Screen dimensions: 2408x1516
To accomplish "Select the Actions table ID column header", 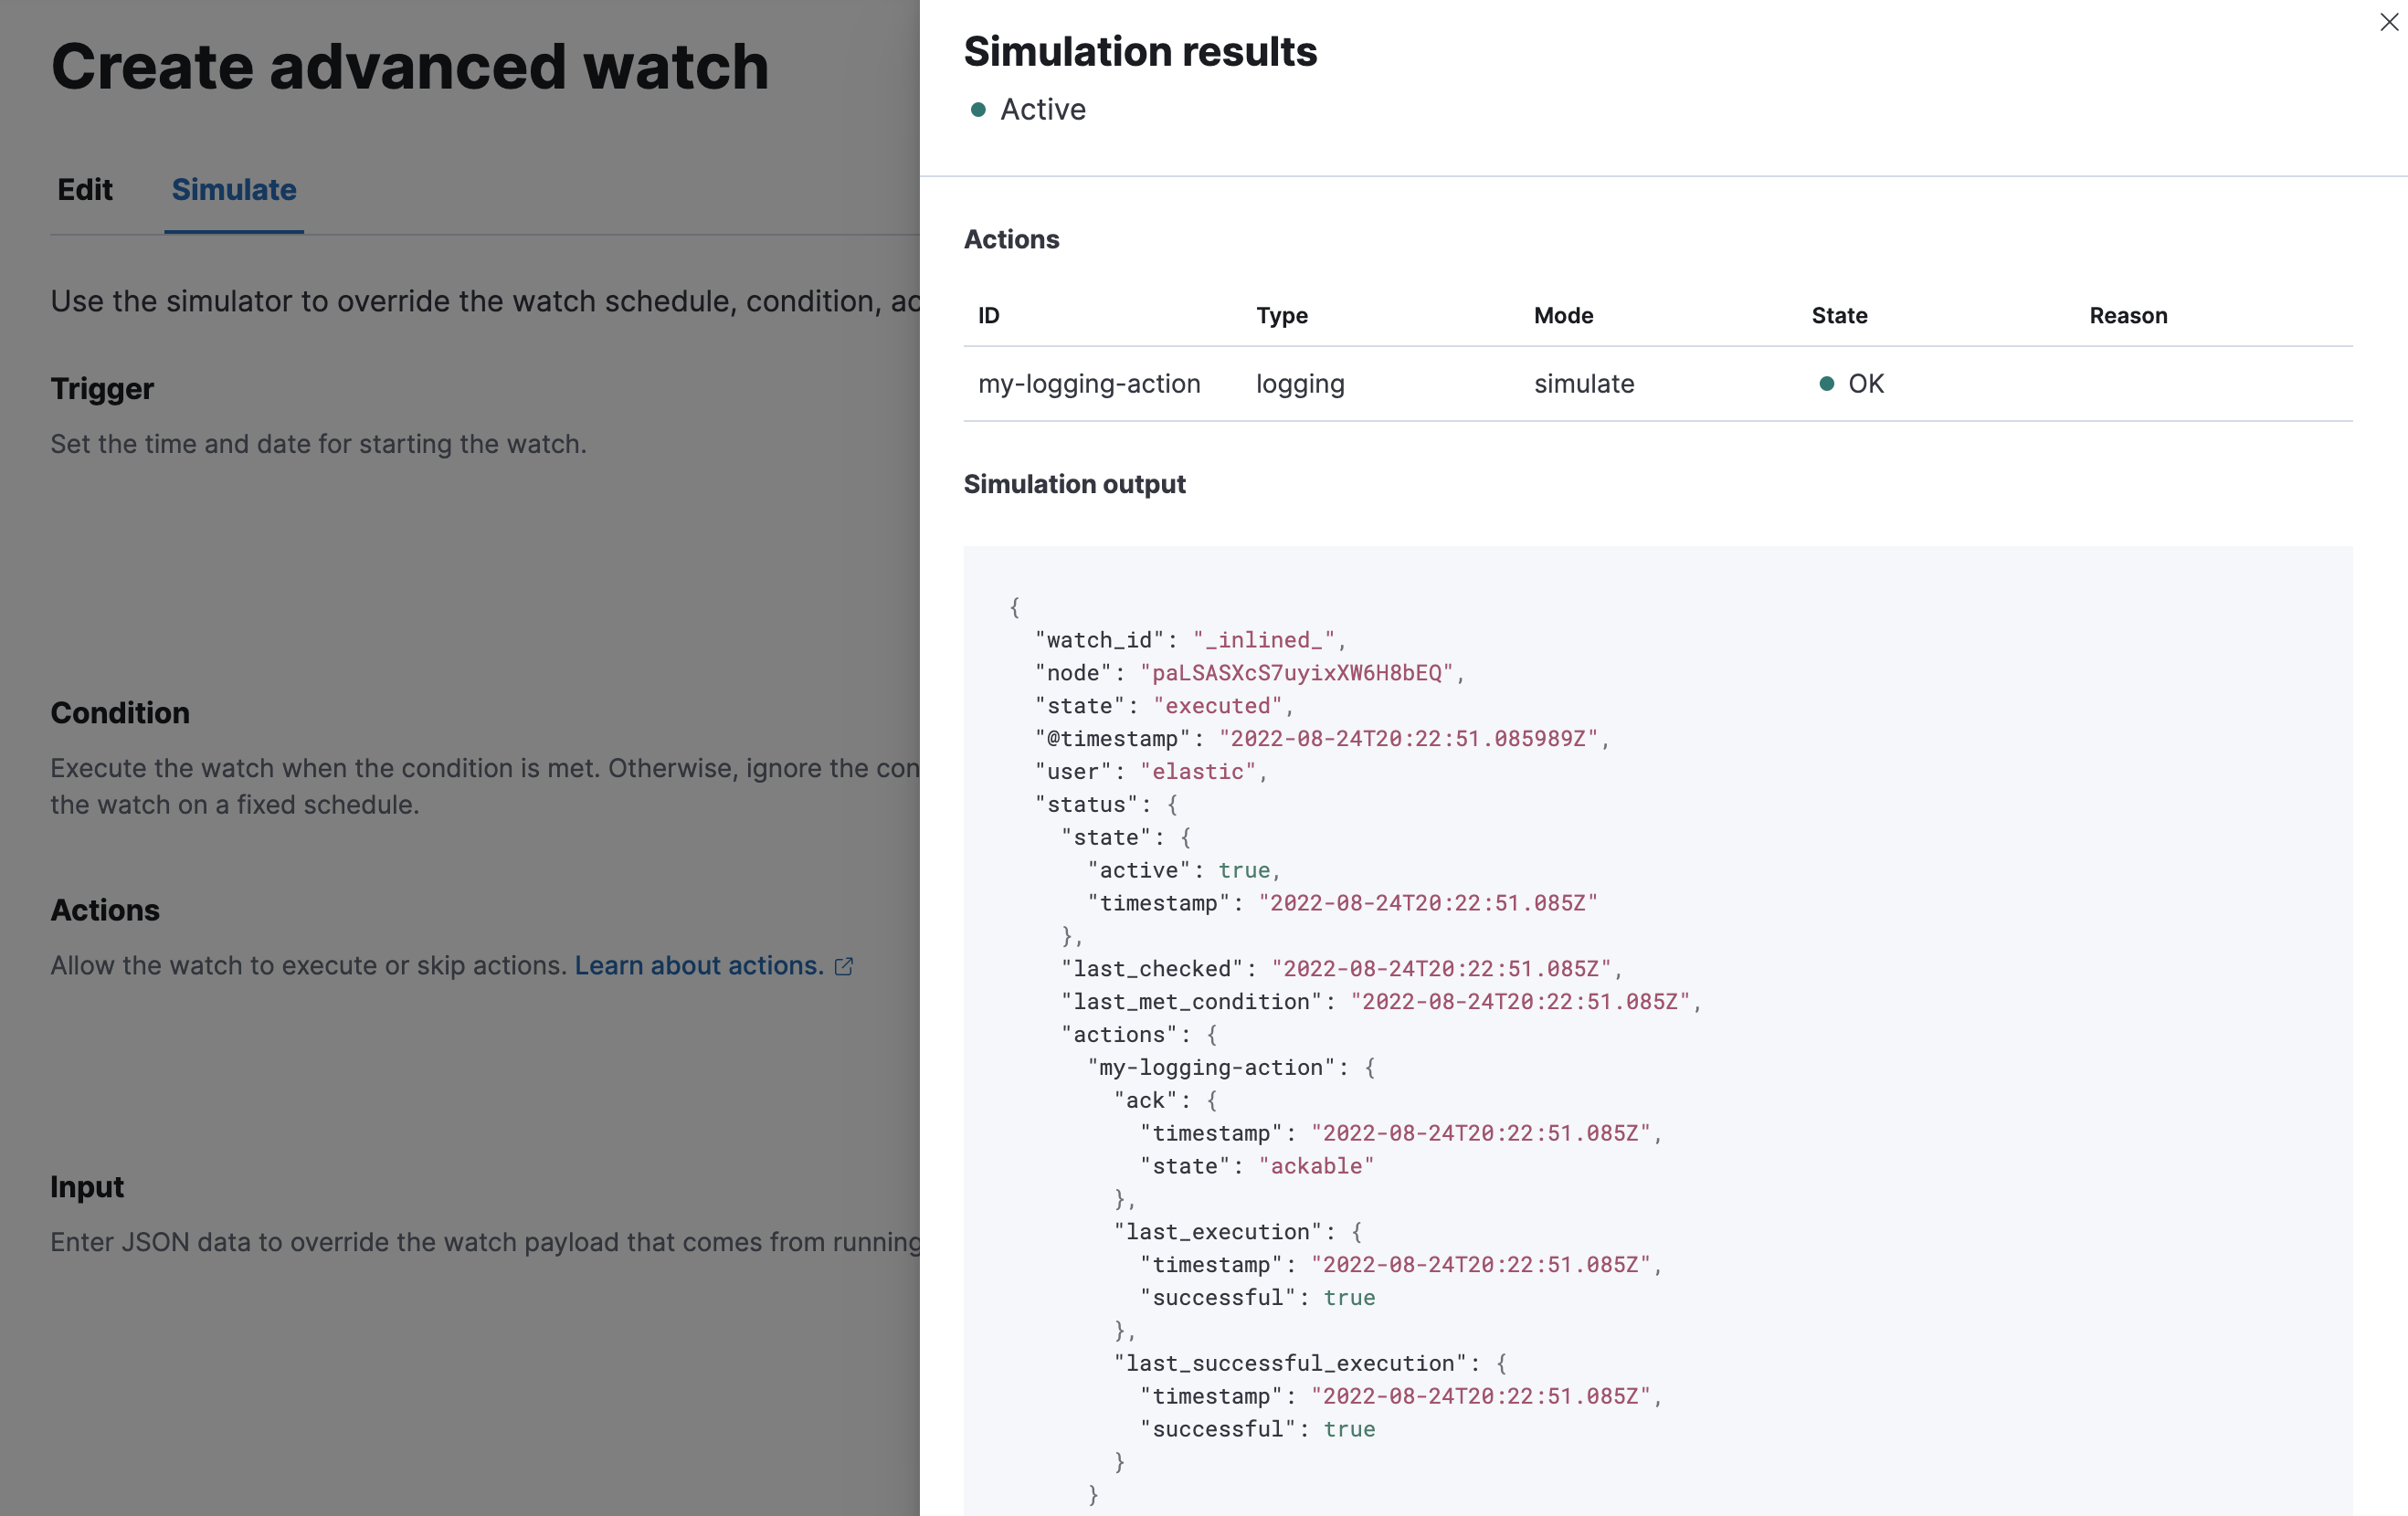I will tap(988, 315).
